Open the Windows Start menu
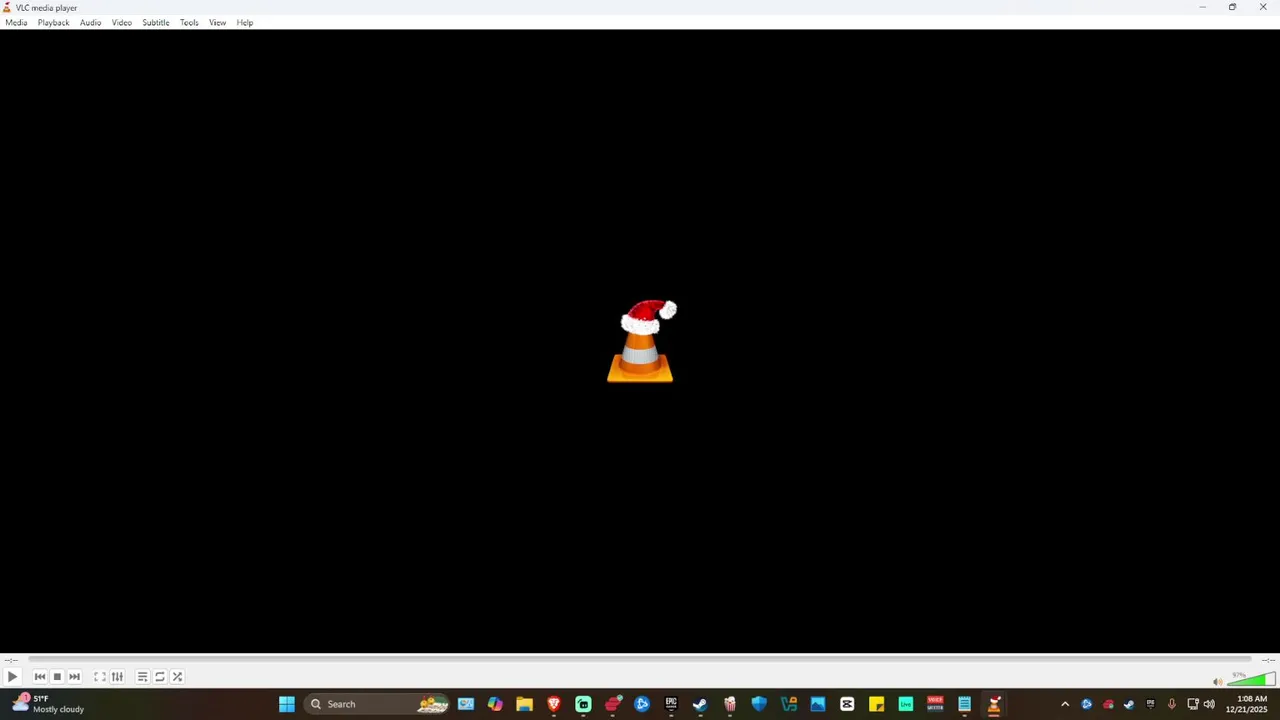The image size is (1280, 720). (x=287, y=704)
